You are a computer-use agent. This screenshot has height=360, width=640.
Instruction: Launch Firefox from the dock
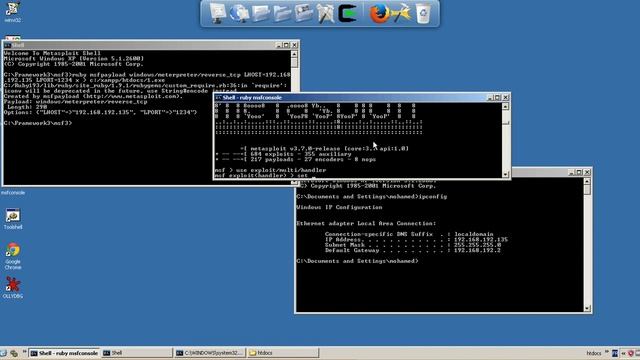(379, 13)
